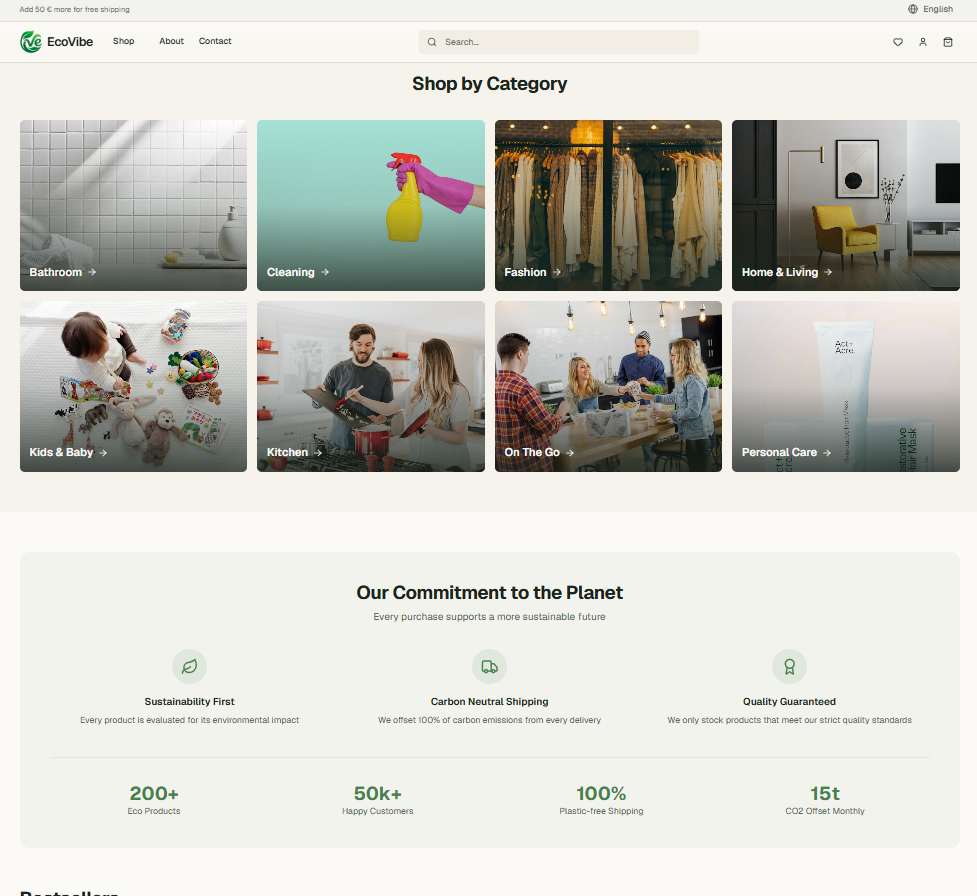Click 'Our Commitment to the Planet' heading

coord(489,593)
